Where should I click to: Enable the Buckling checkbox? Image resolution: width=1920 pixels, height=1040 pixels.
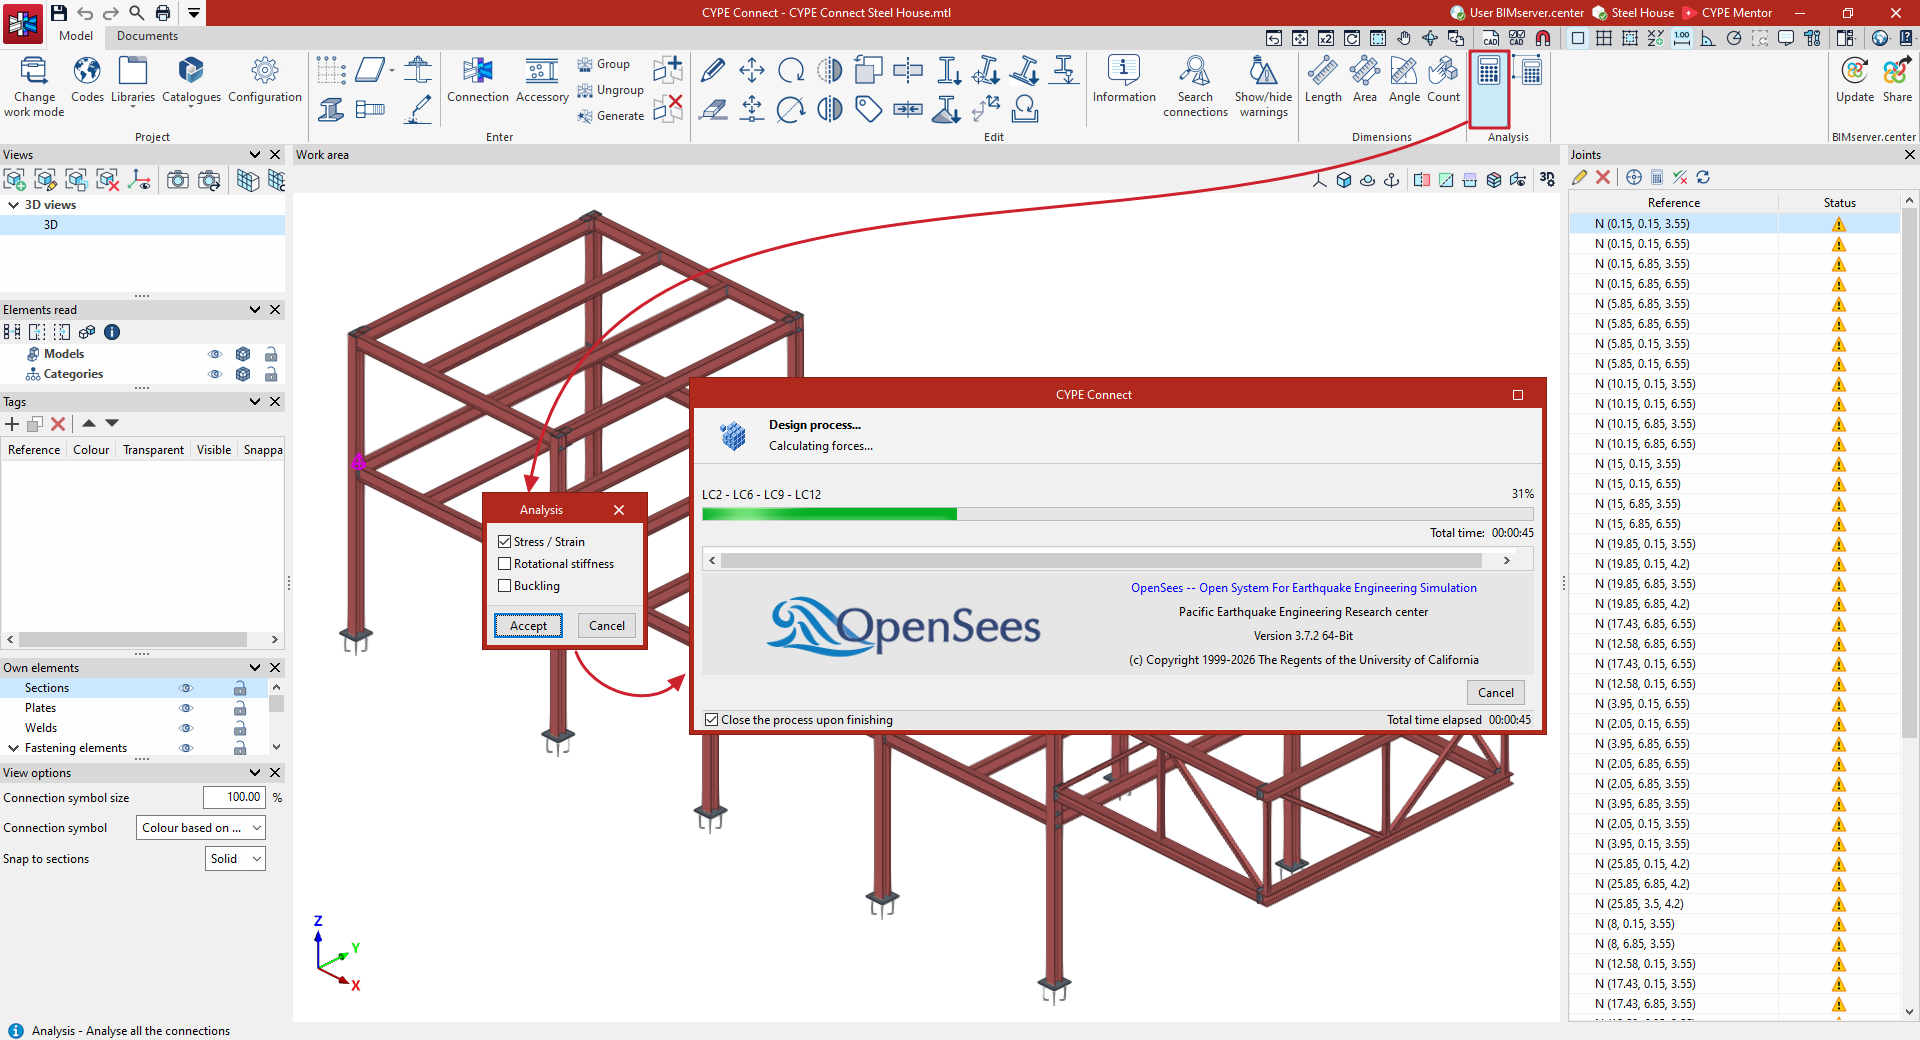pyautogui.click(x=505, y=586)
